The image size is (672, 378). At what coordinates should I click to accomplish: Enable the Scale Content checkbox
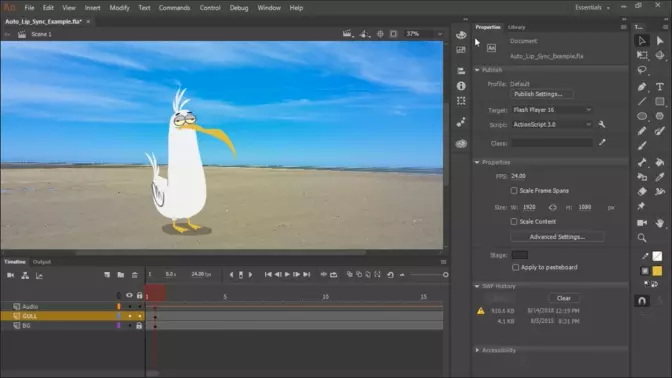click(x=514, y=222)
